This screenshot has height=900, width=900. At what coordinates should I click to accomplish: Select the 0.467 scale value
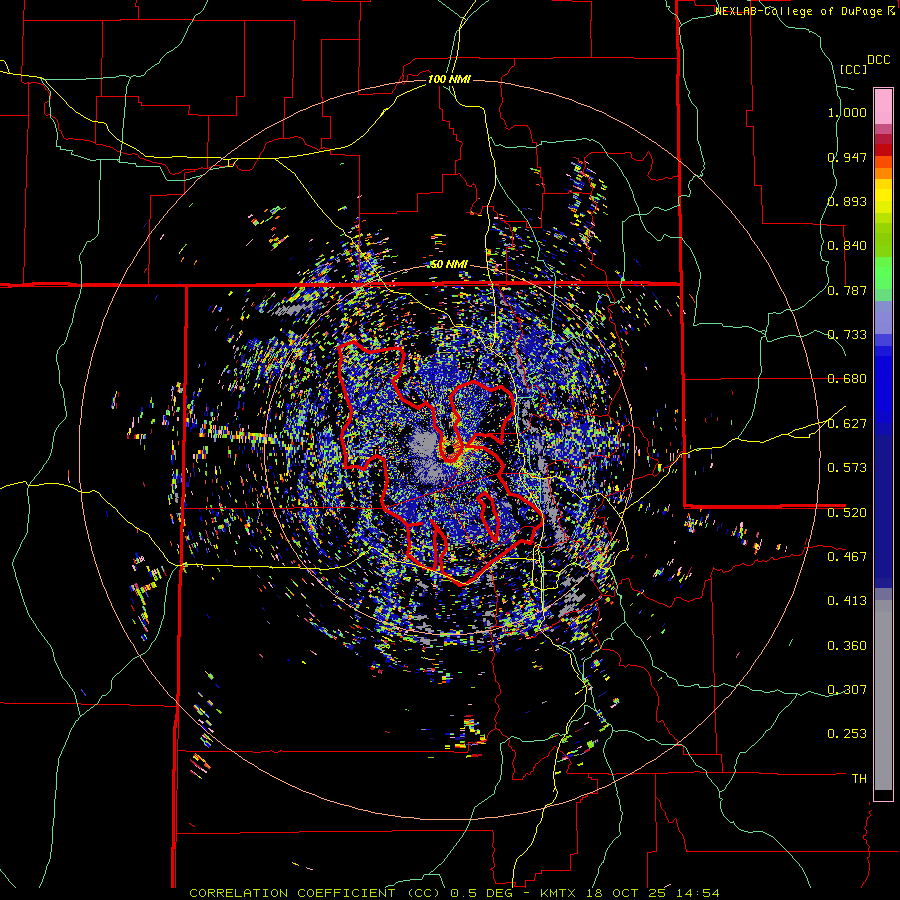pos(847,557)
